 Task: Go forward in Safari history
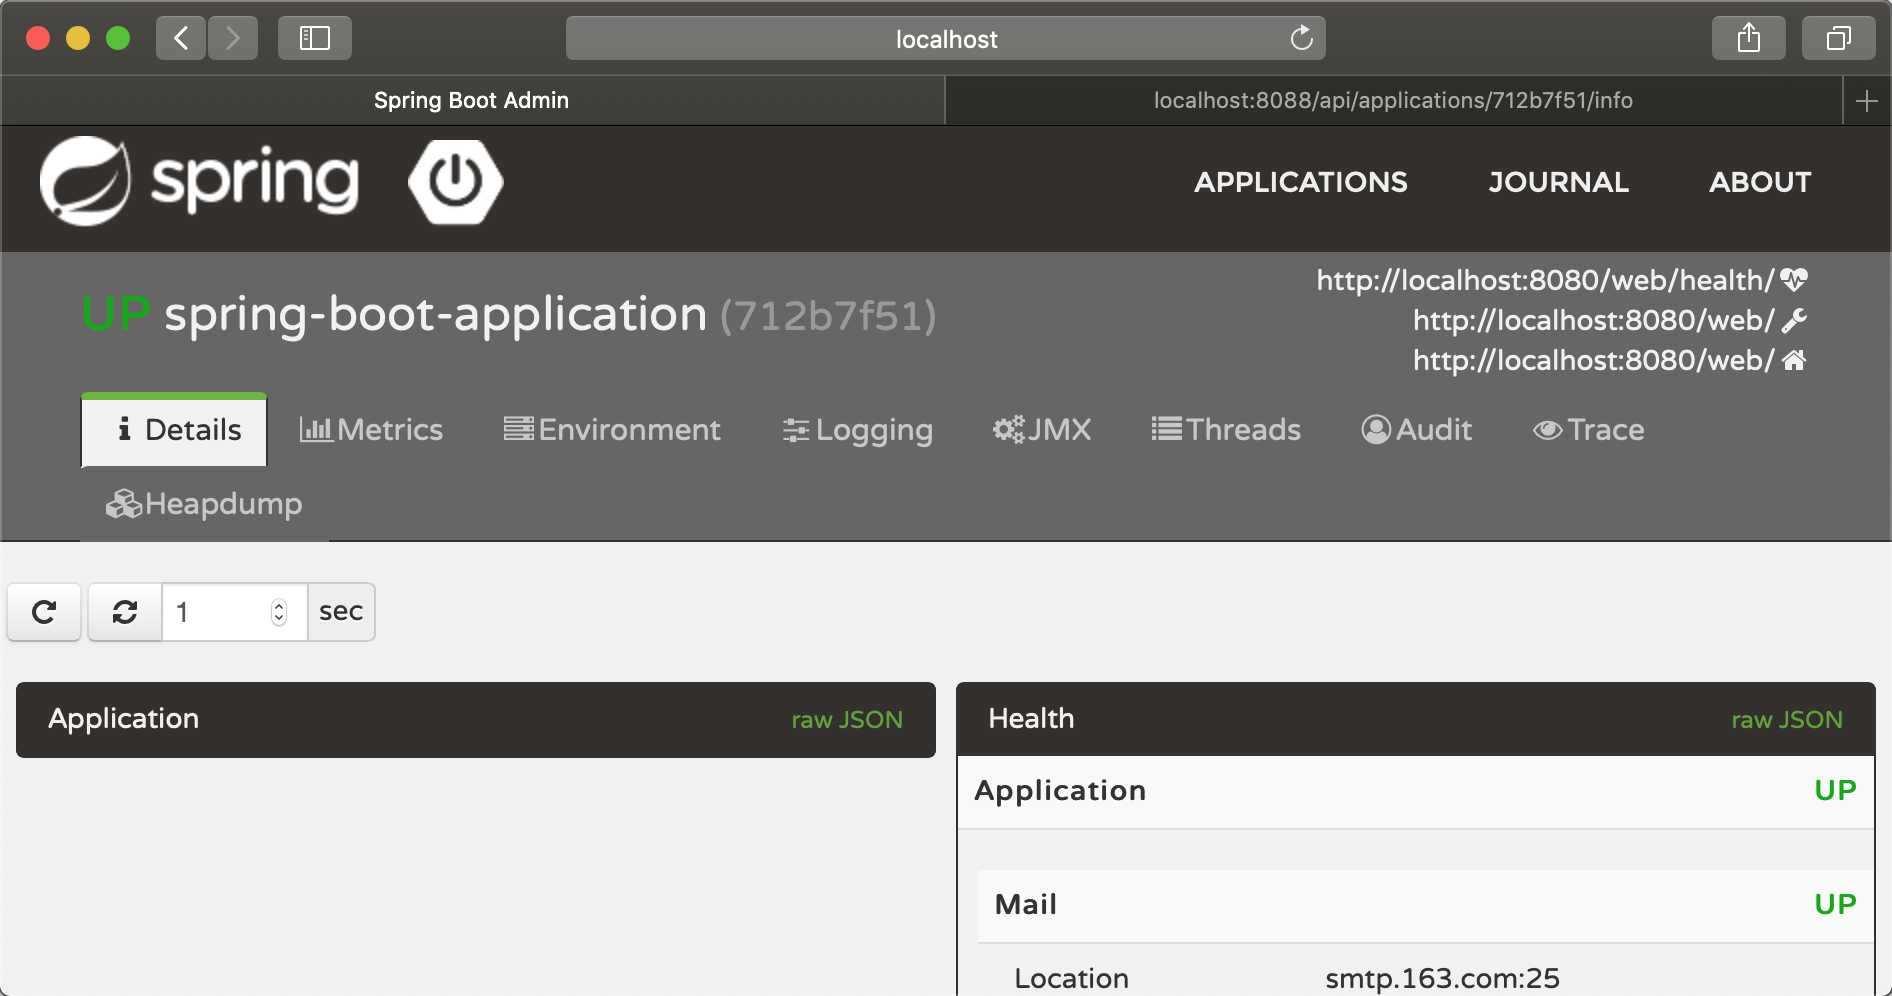233,39
